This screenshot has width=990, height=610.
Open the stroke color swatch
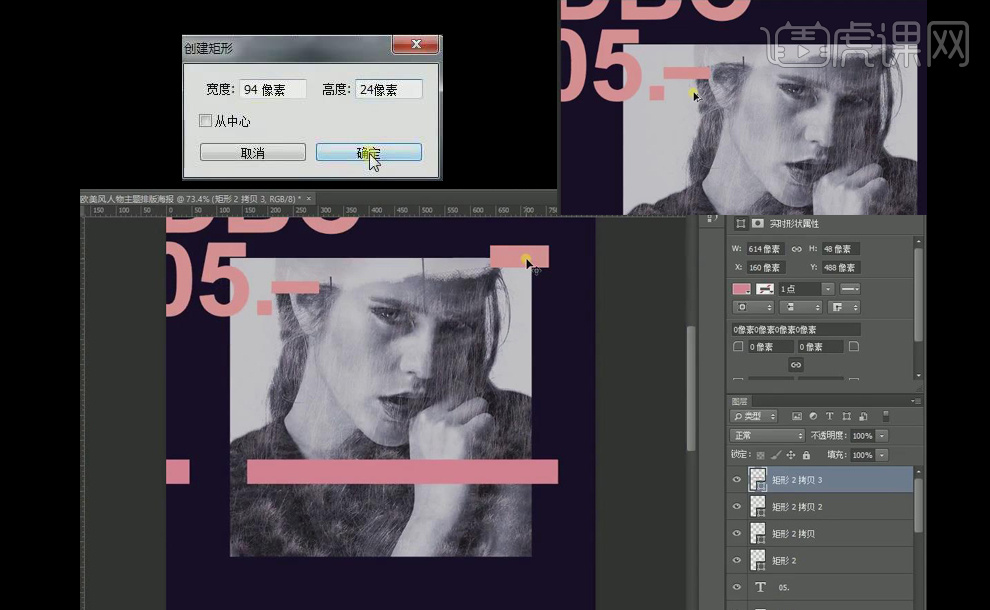[x=765, y=289]
